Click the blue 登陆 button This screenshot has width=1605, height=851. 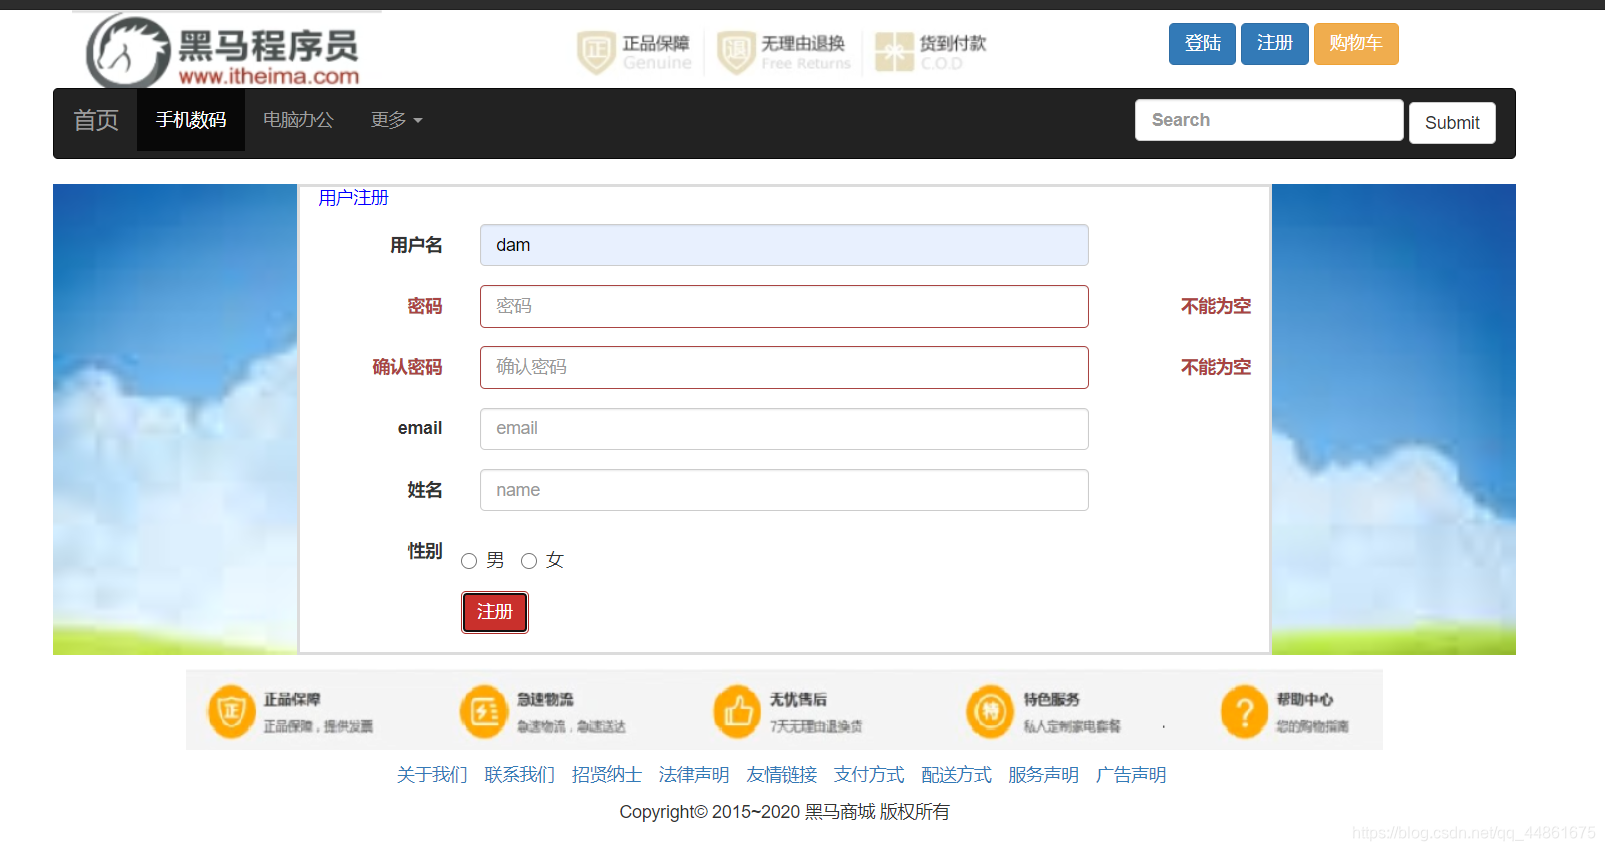coord(1202,44)
